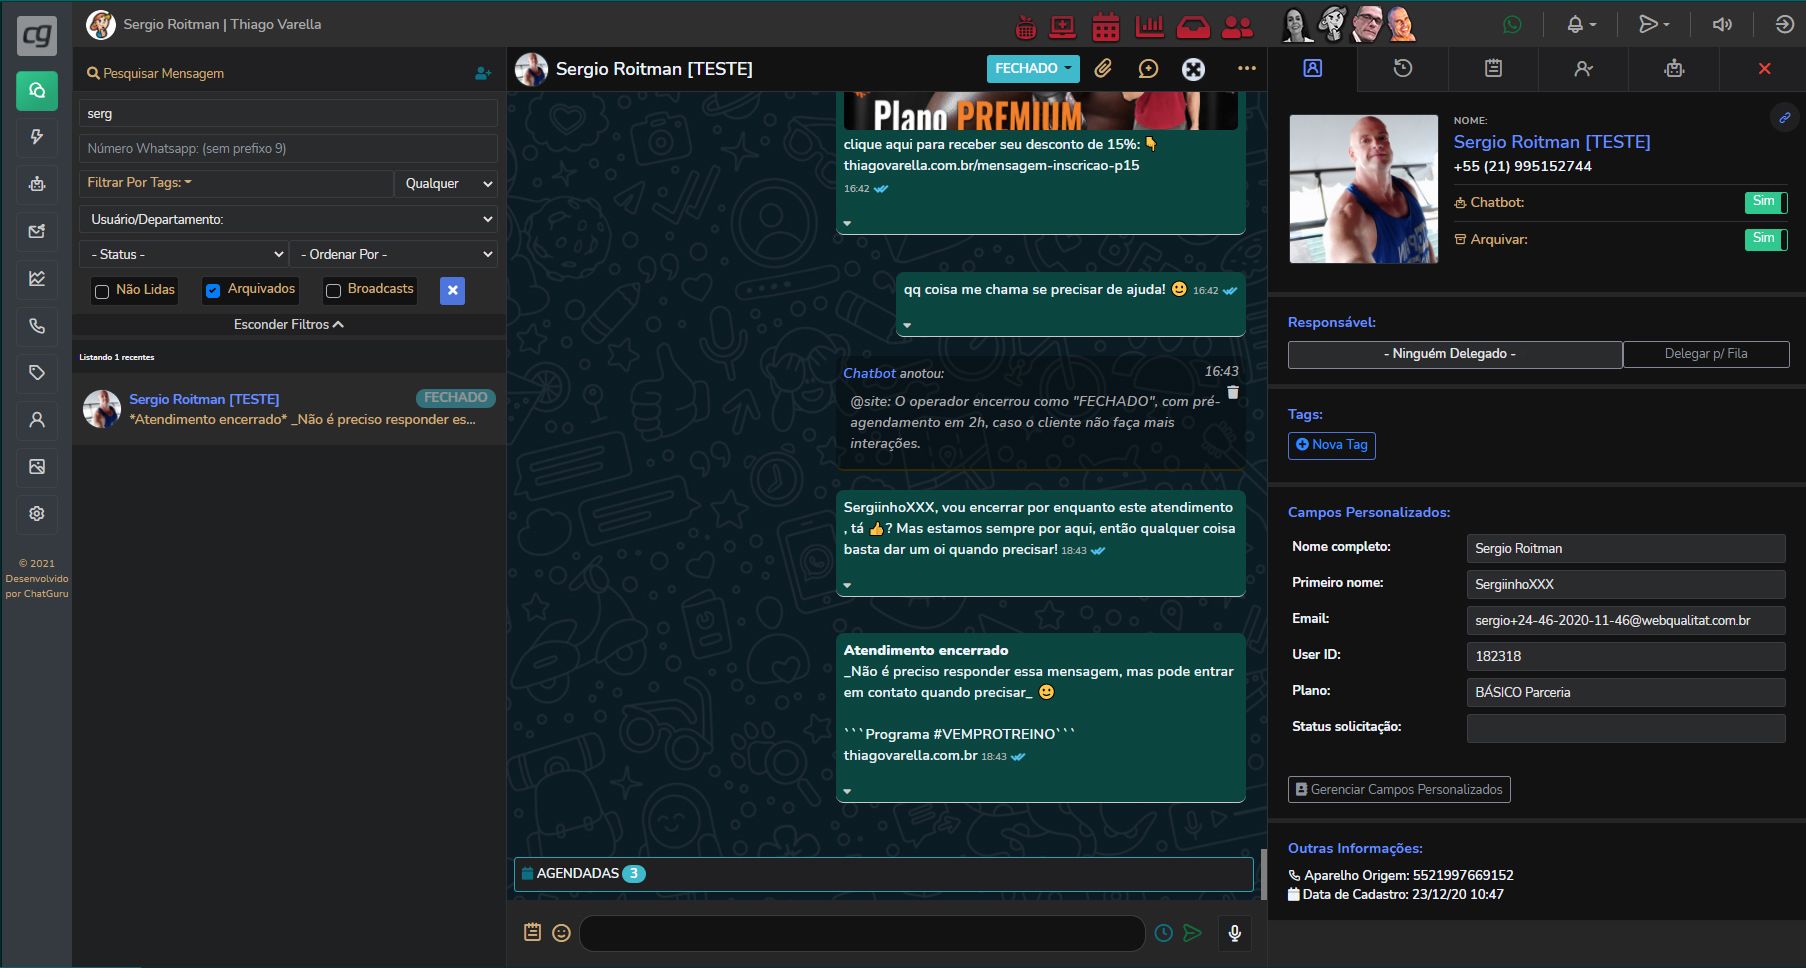The height and width of the screenshot is (968, 1806).
Task: Attach a file with the paperclip icon
Action: (x=1103, y=68)
